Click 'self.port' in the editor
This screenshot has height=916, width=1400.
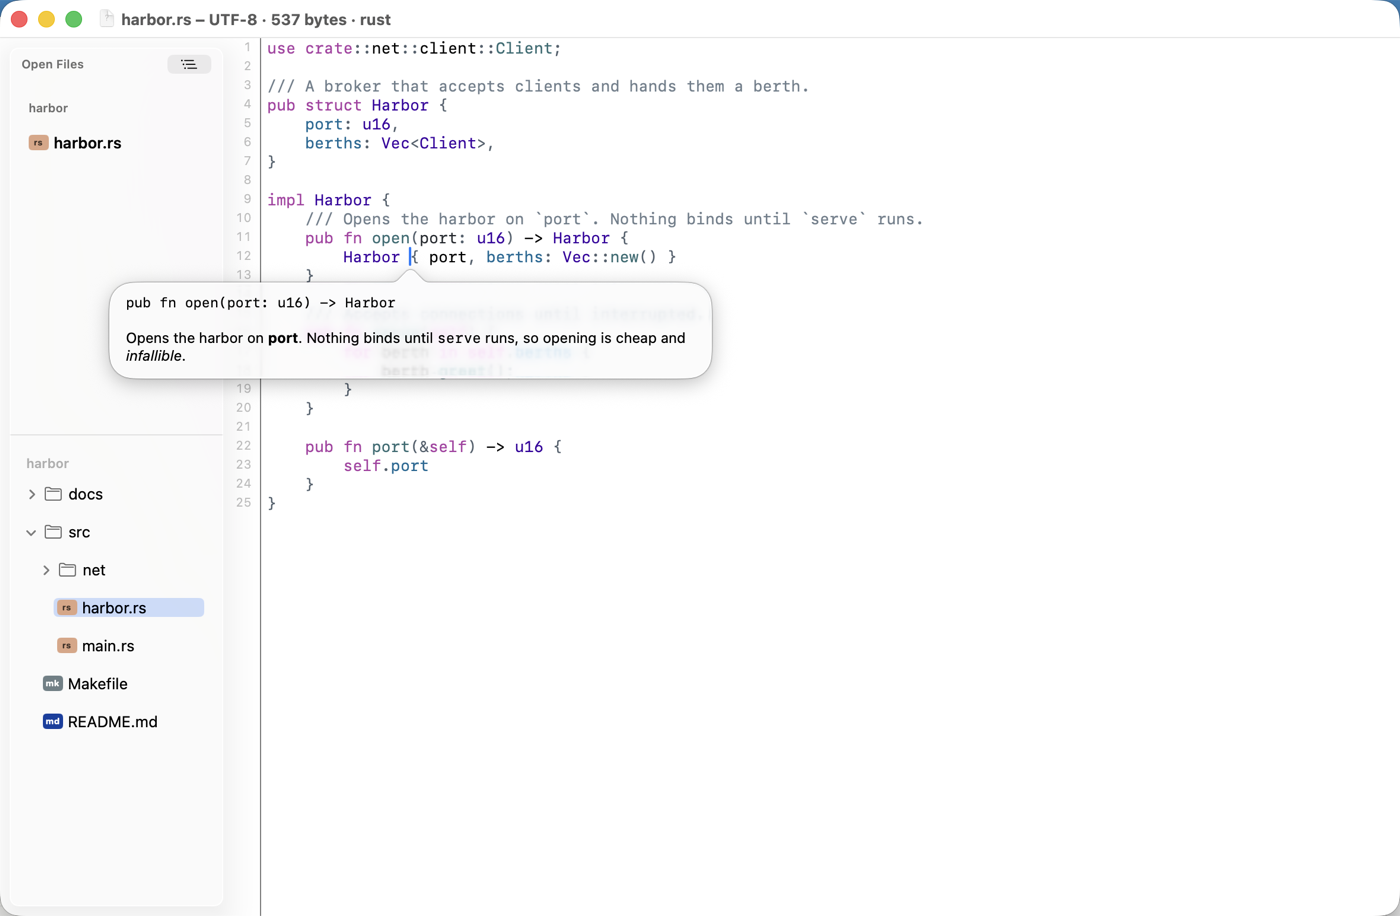[x=386, y=466]
